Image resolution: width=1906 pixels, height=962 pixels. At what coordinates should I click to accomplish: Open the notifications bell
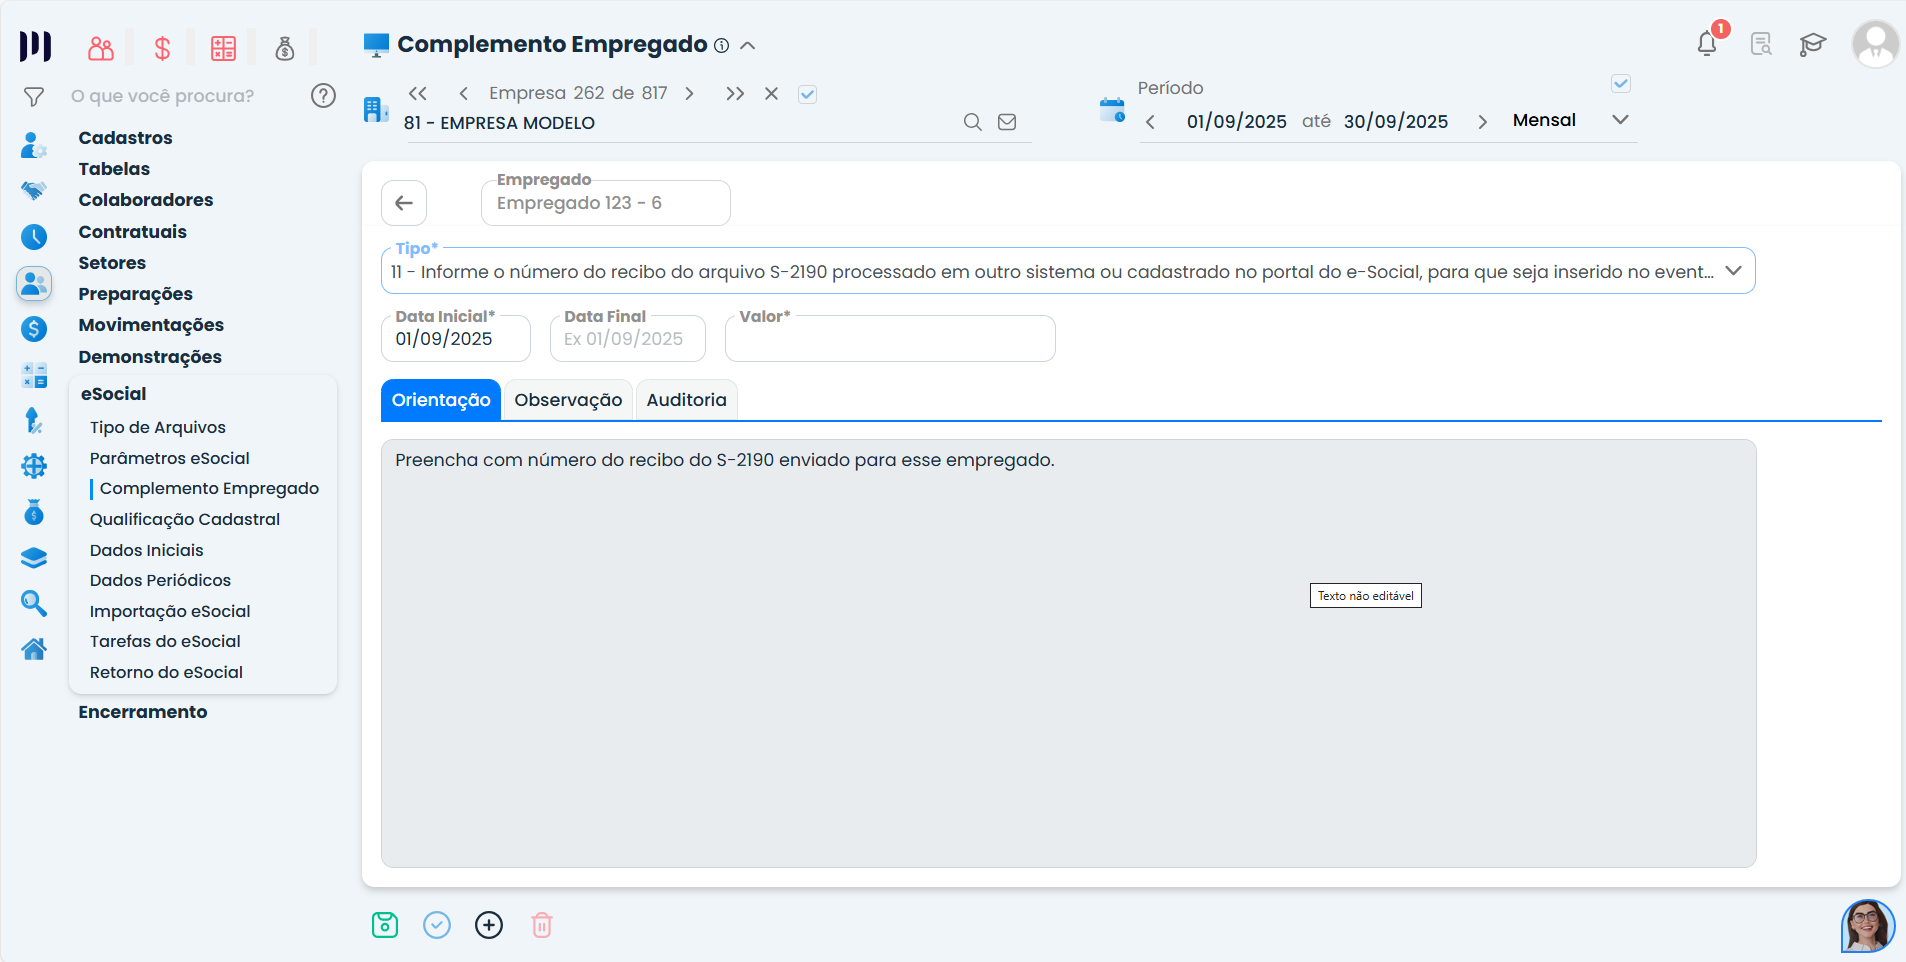point(1707,43)
